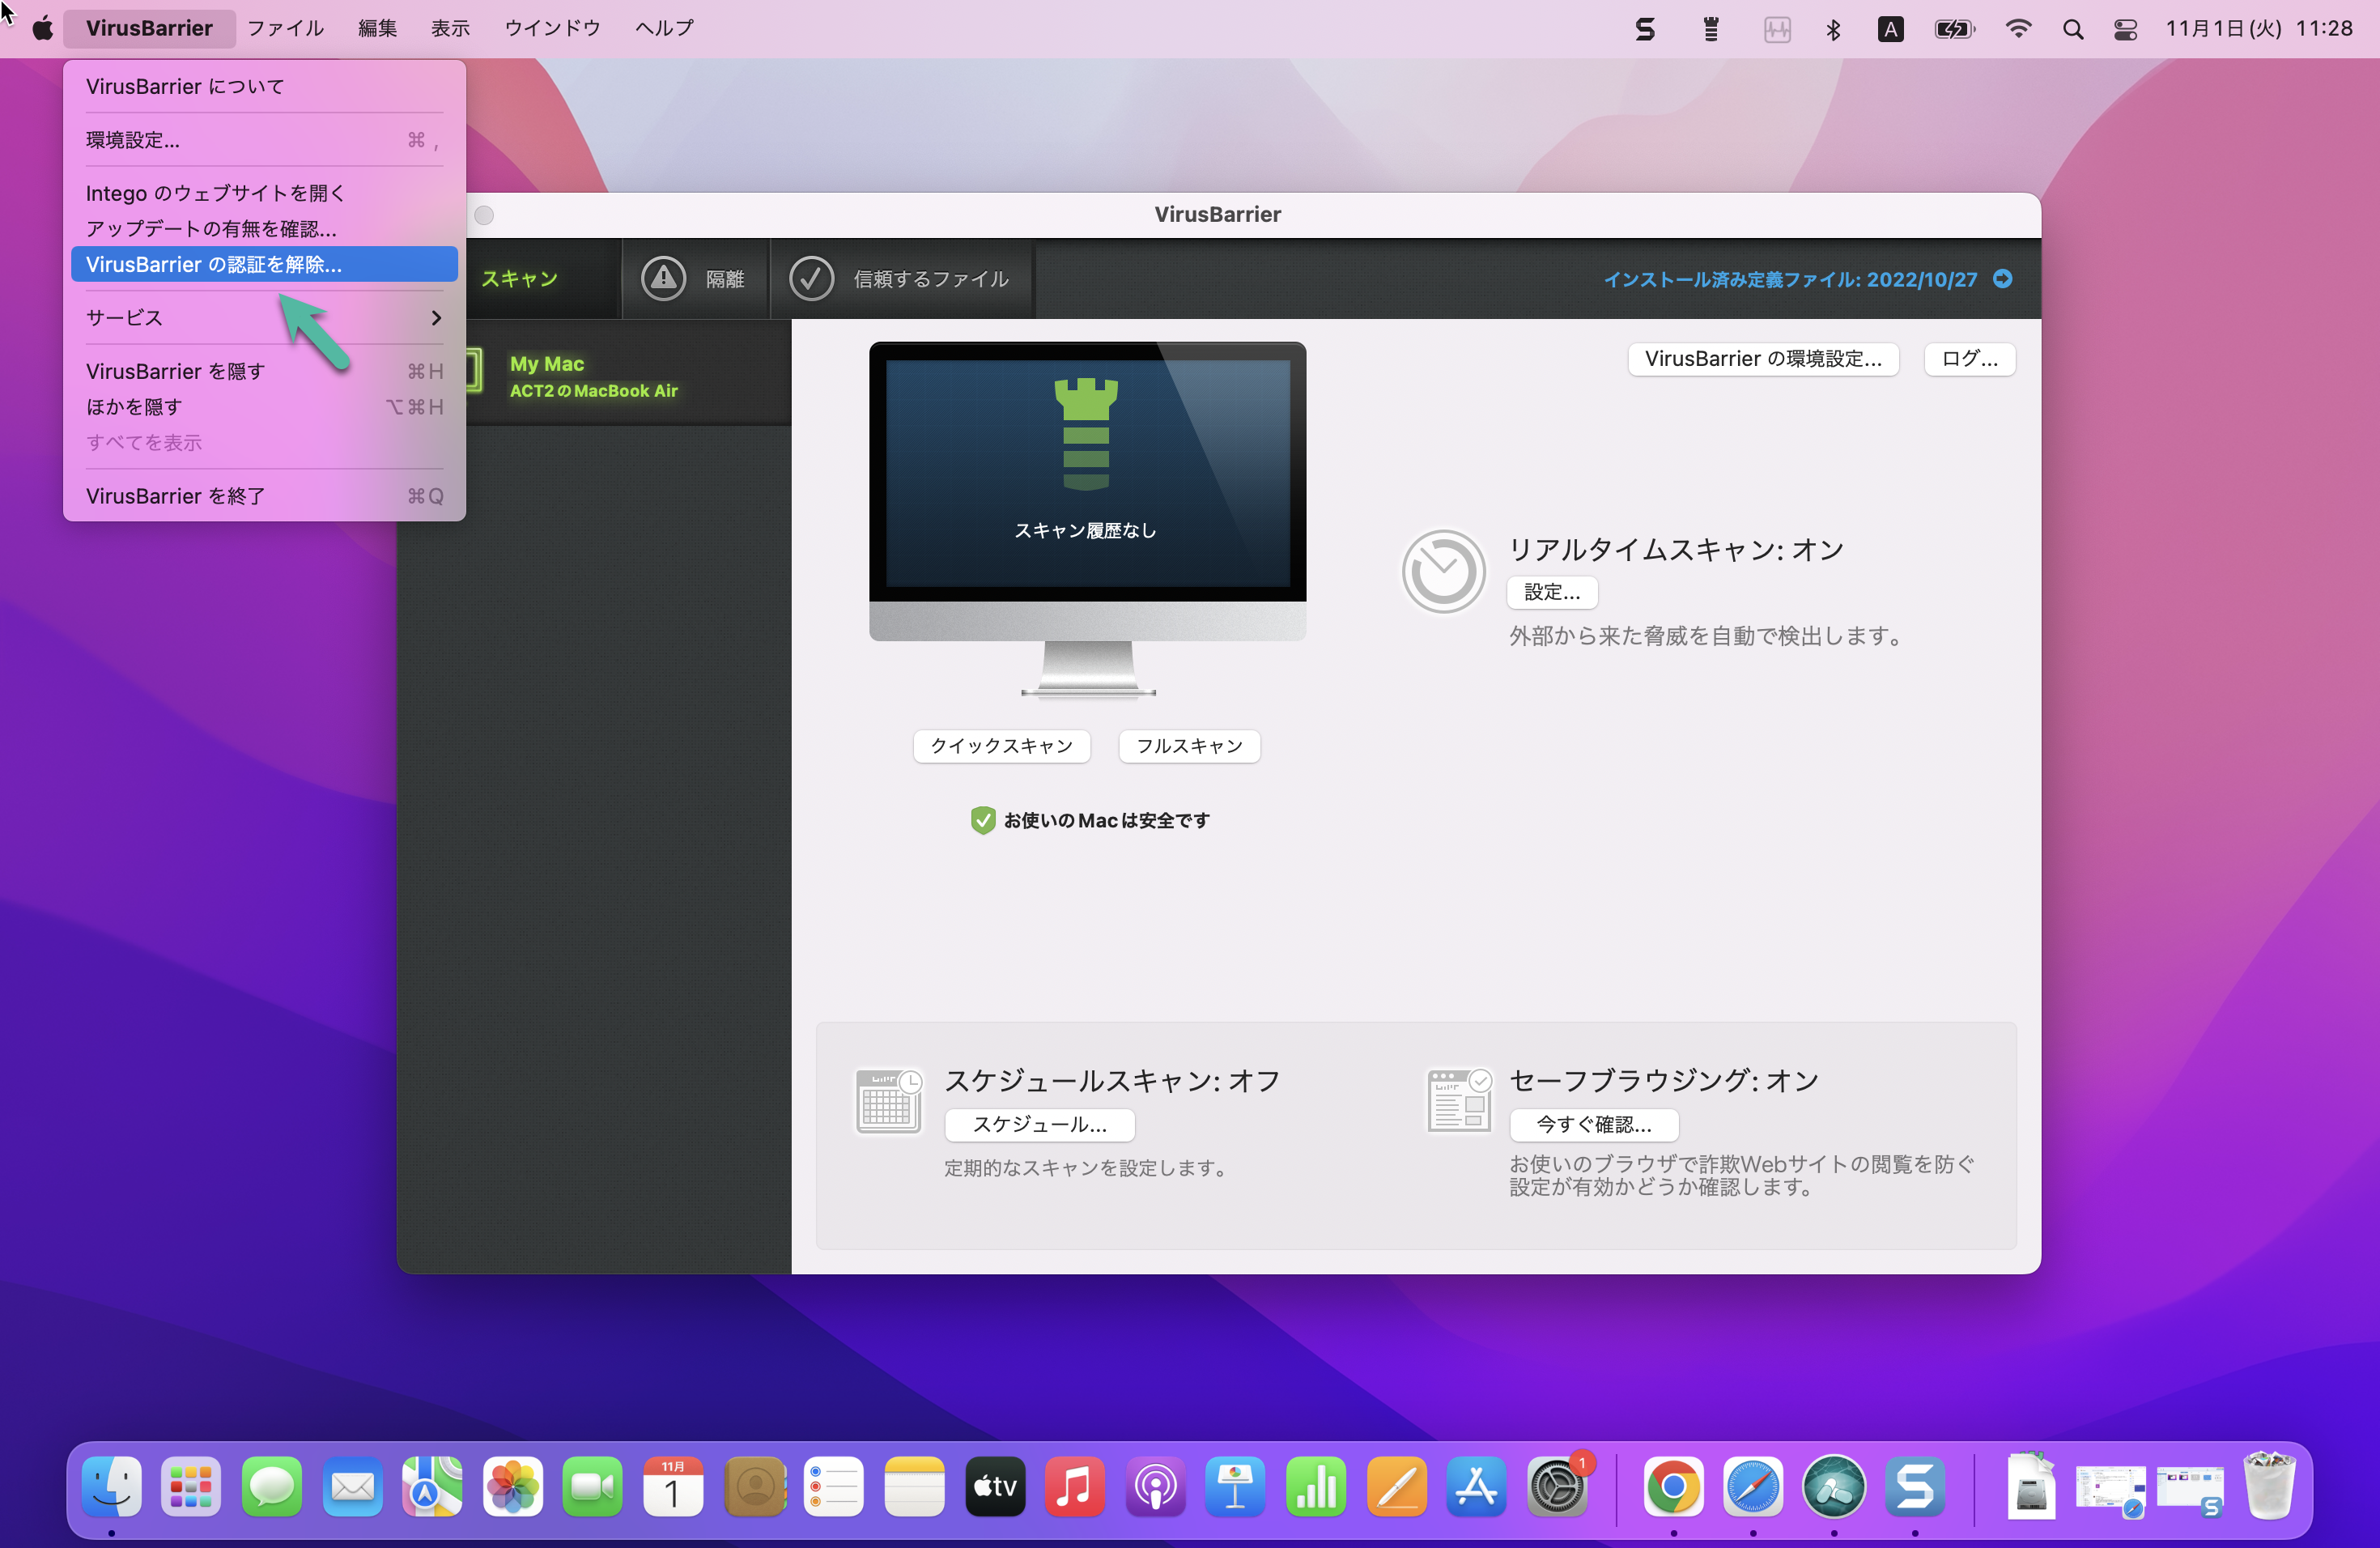Select 'VirusBarrier について' menu entry
This screenshot has width=2380, height=1548.
264,86
